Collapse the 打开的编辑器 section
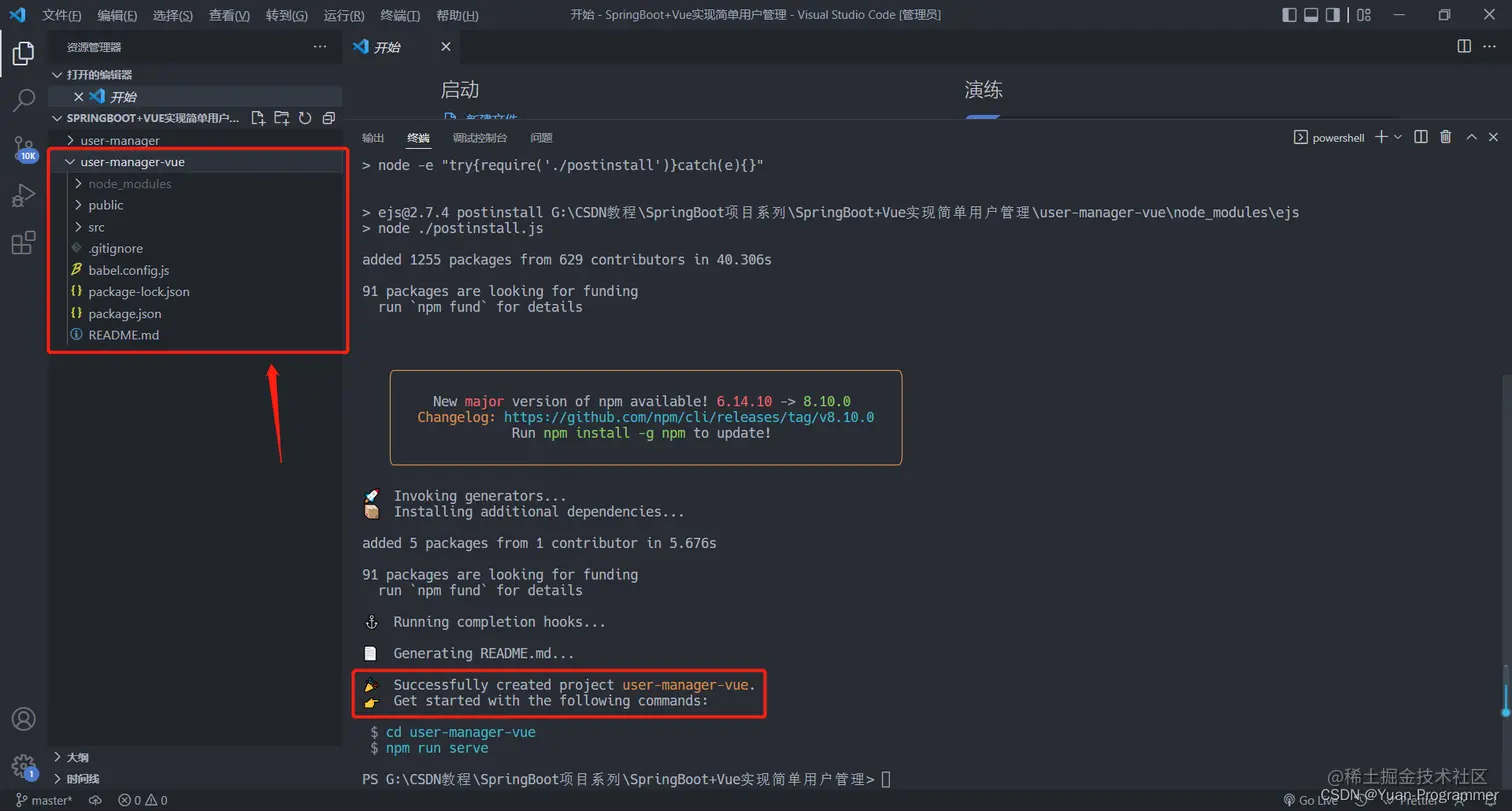The height and width of the screenshot is (811, 1512). tap(195, 75)
